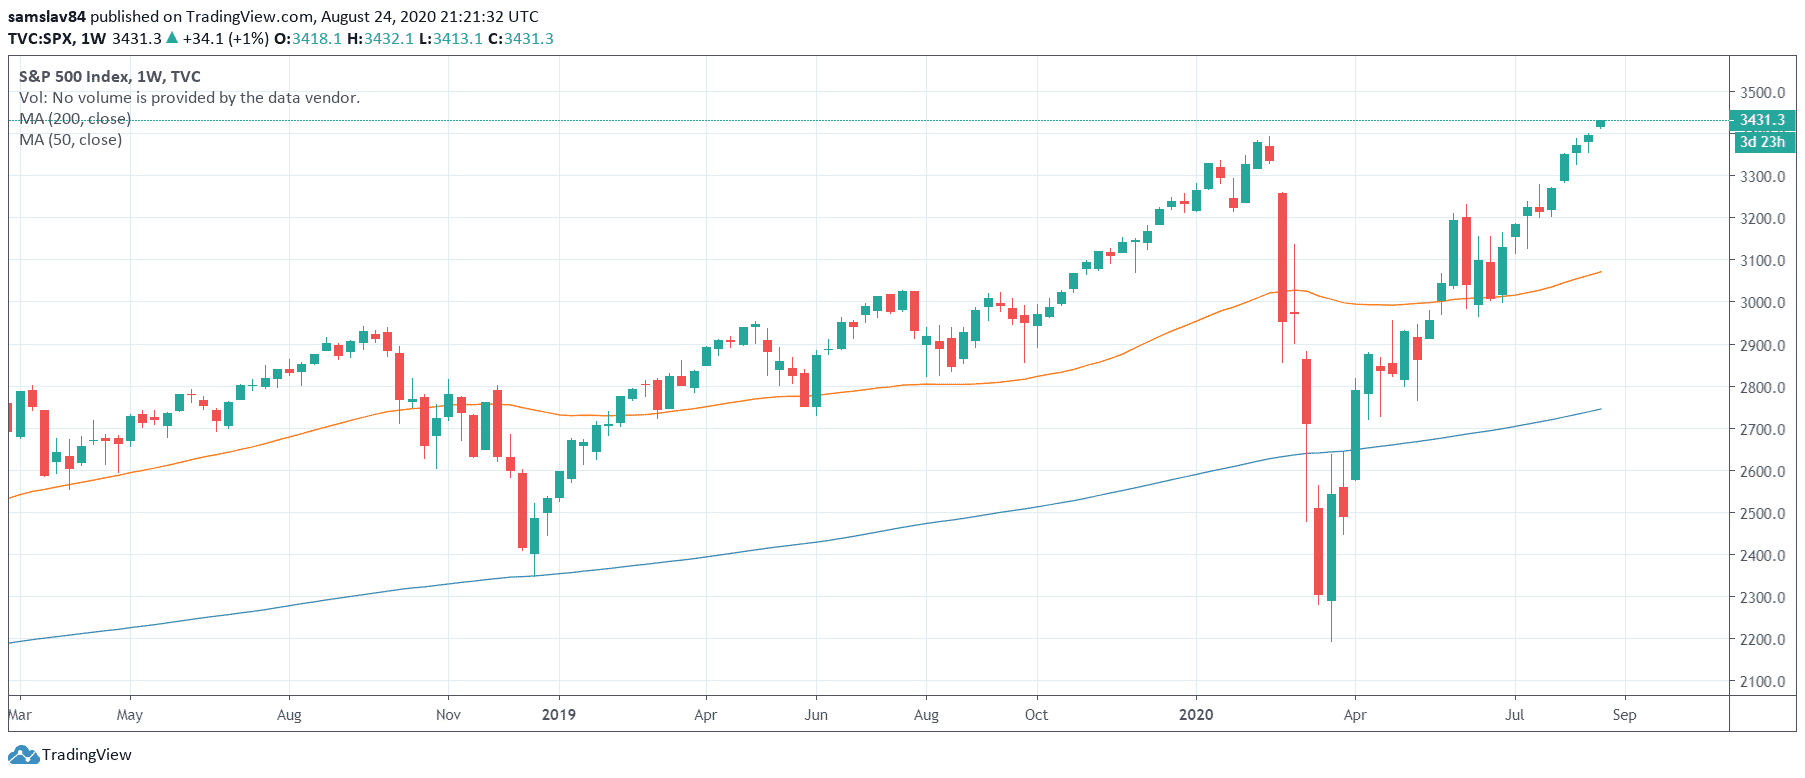Click the 2019 label on time axis

click(x=558, y=715)
